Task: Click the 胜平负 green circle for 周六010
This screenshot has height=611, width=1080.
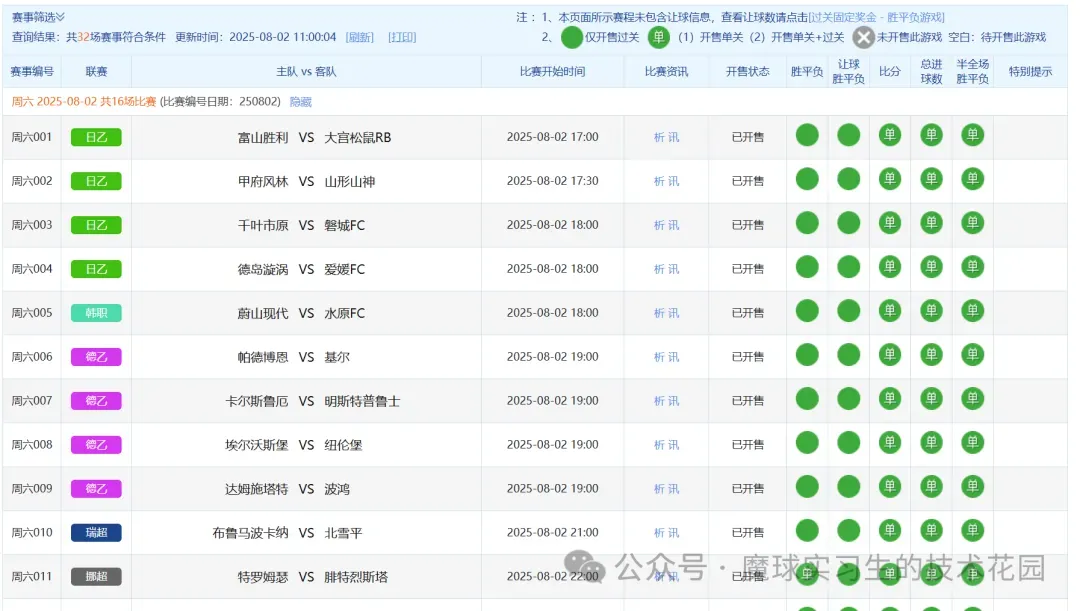Action: [807, 530]
